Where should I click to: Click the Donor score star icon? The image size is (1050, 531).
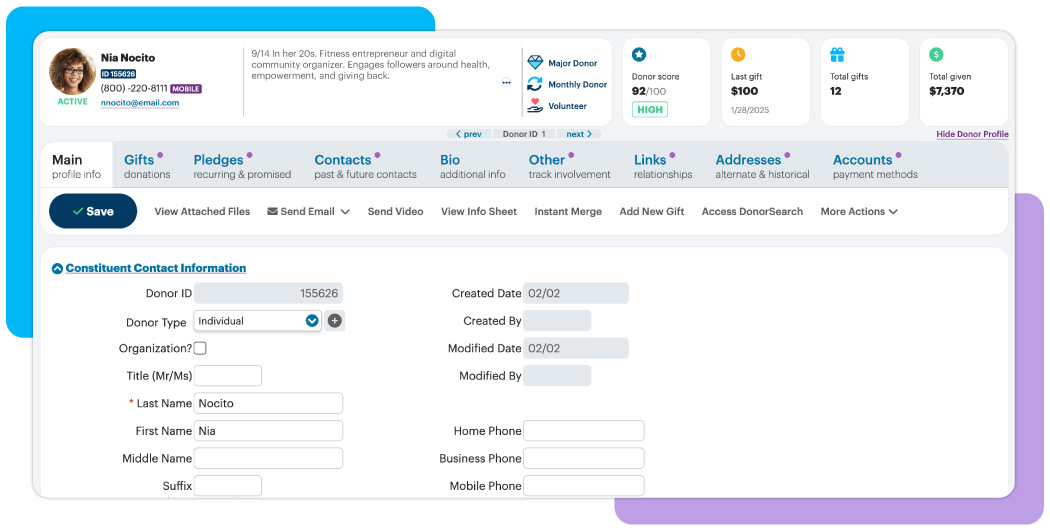(639, 55)
